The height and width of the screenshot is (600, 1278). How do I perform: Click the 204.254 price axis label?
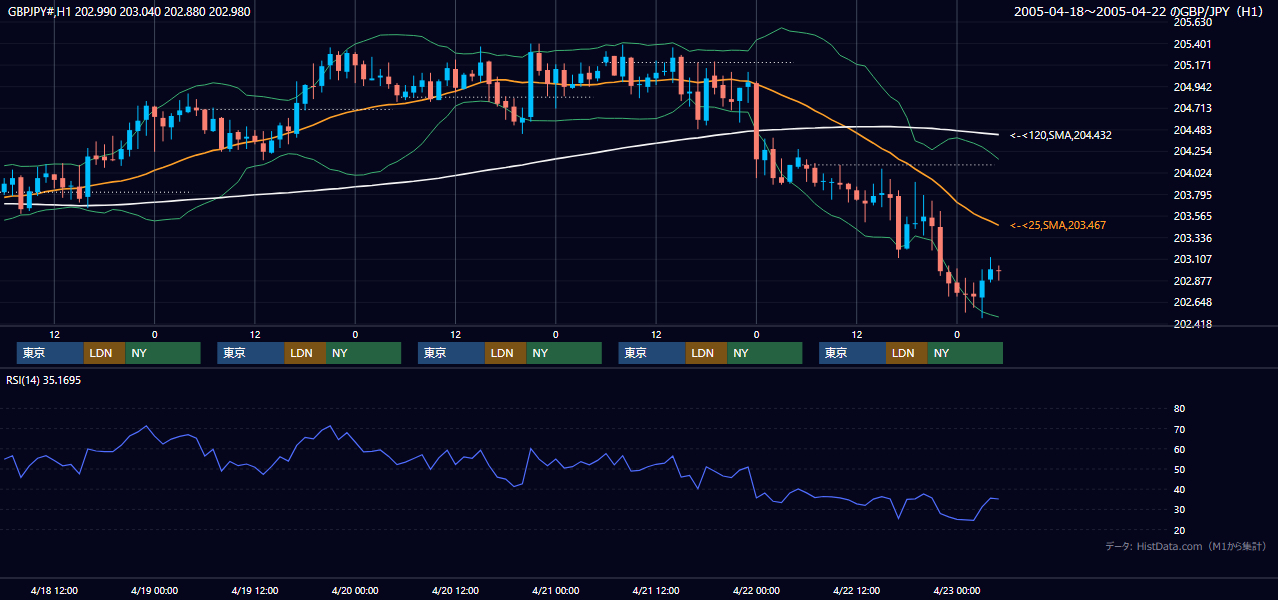[x=1193, y=151]
